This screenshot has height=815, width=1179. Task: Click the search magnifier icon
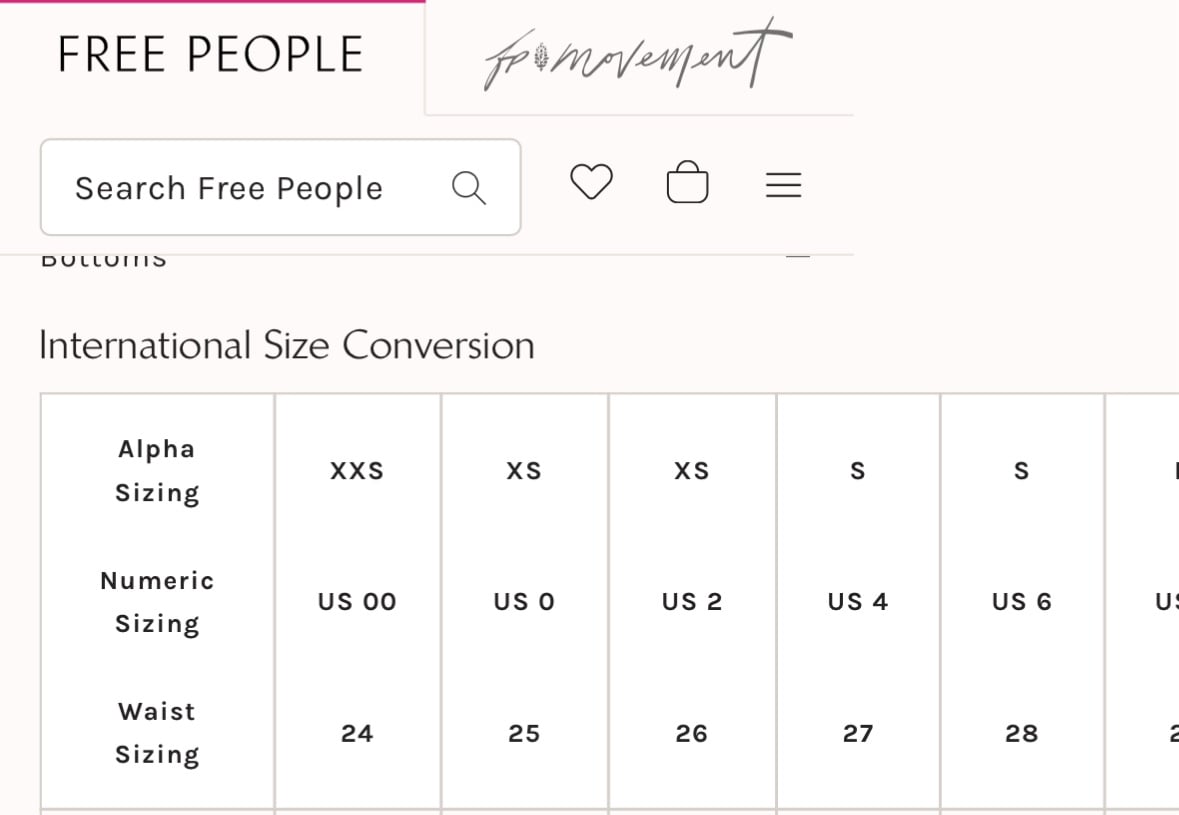(x=469, y=187)
